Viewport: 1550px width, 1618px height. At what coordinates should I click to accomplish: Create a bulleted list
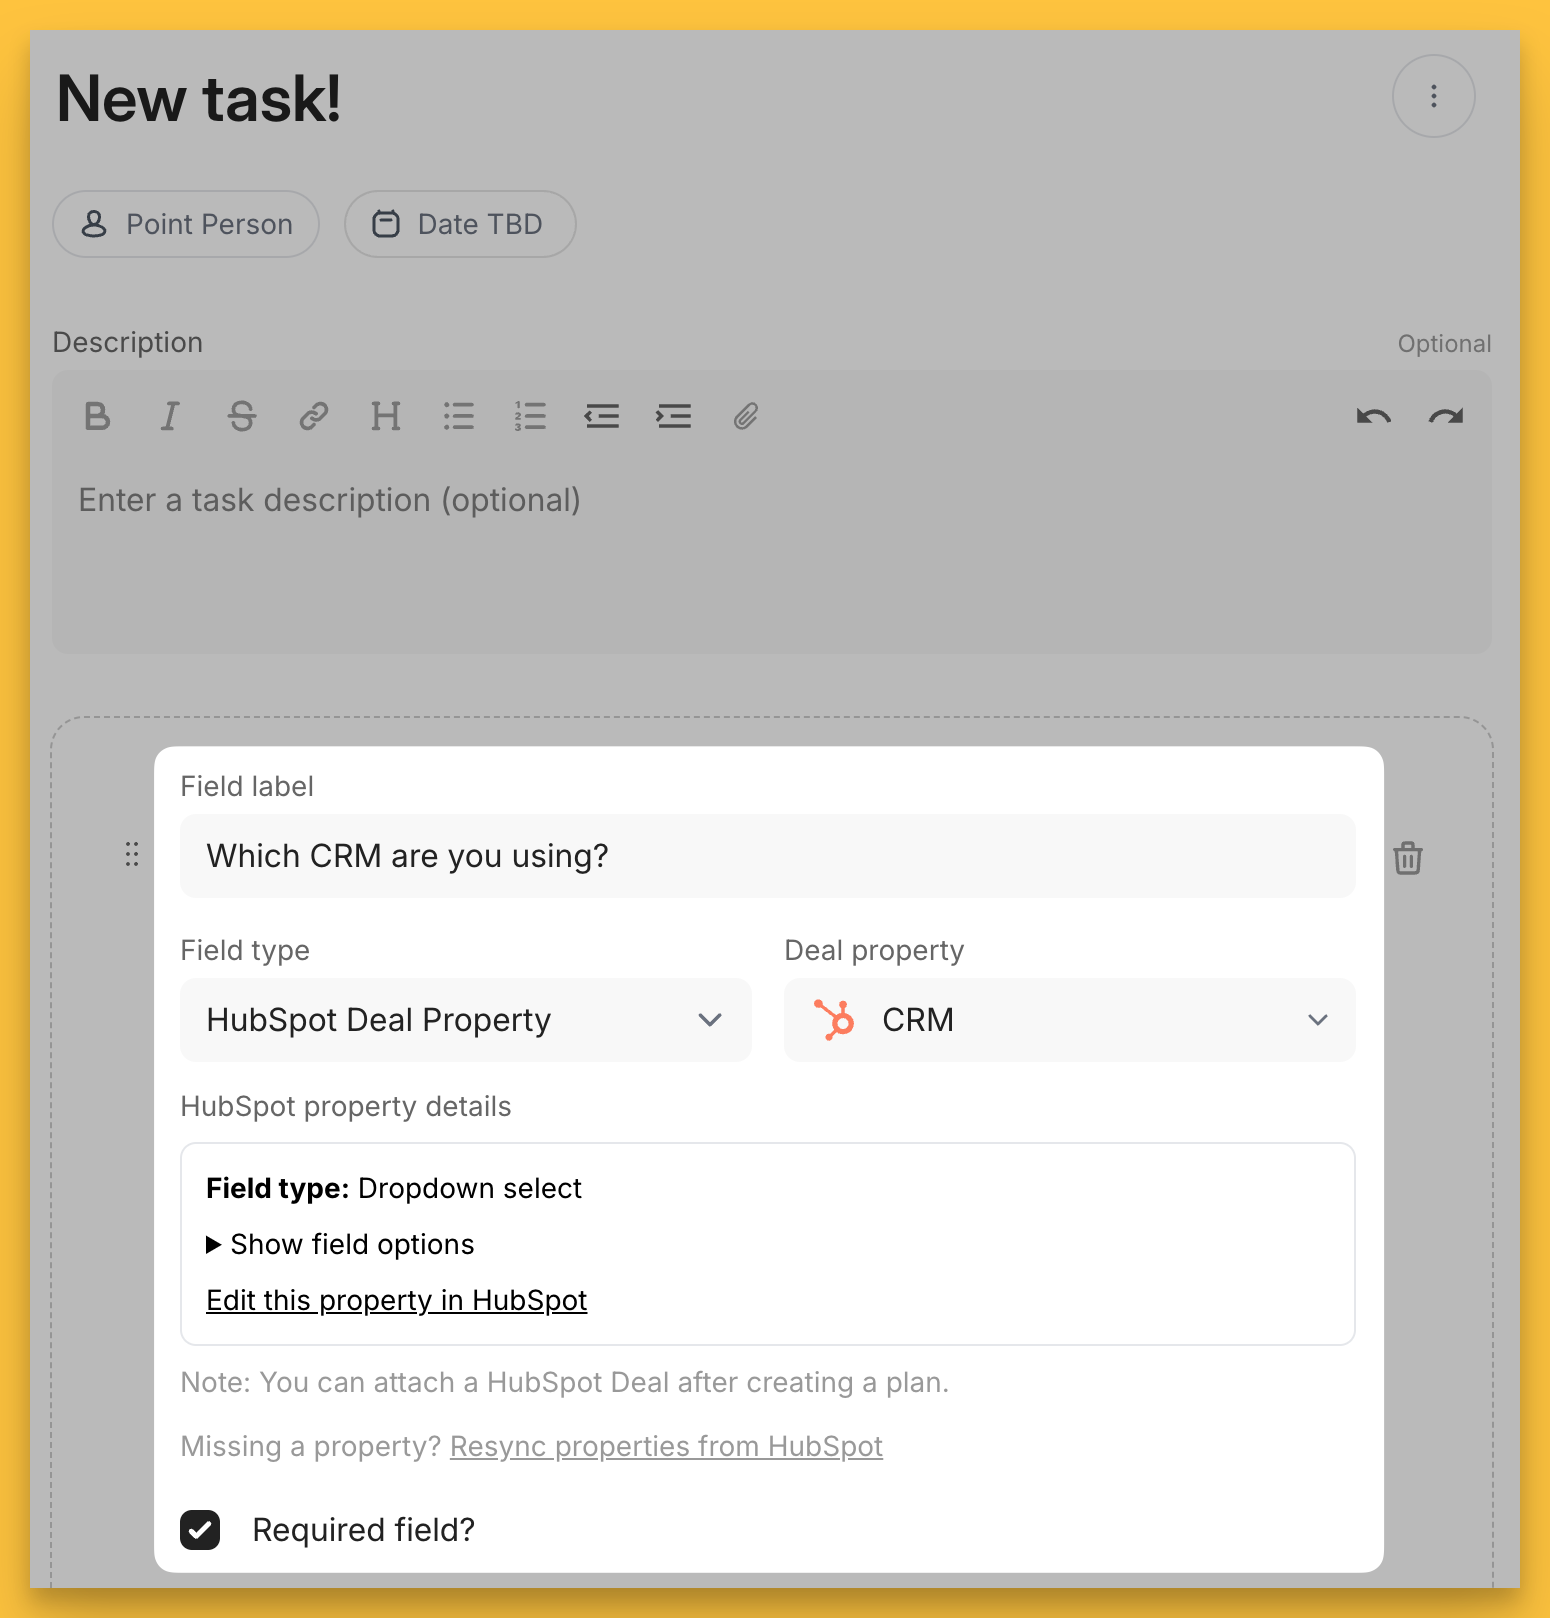coord(459,416)
